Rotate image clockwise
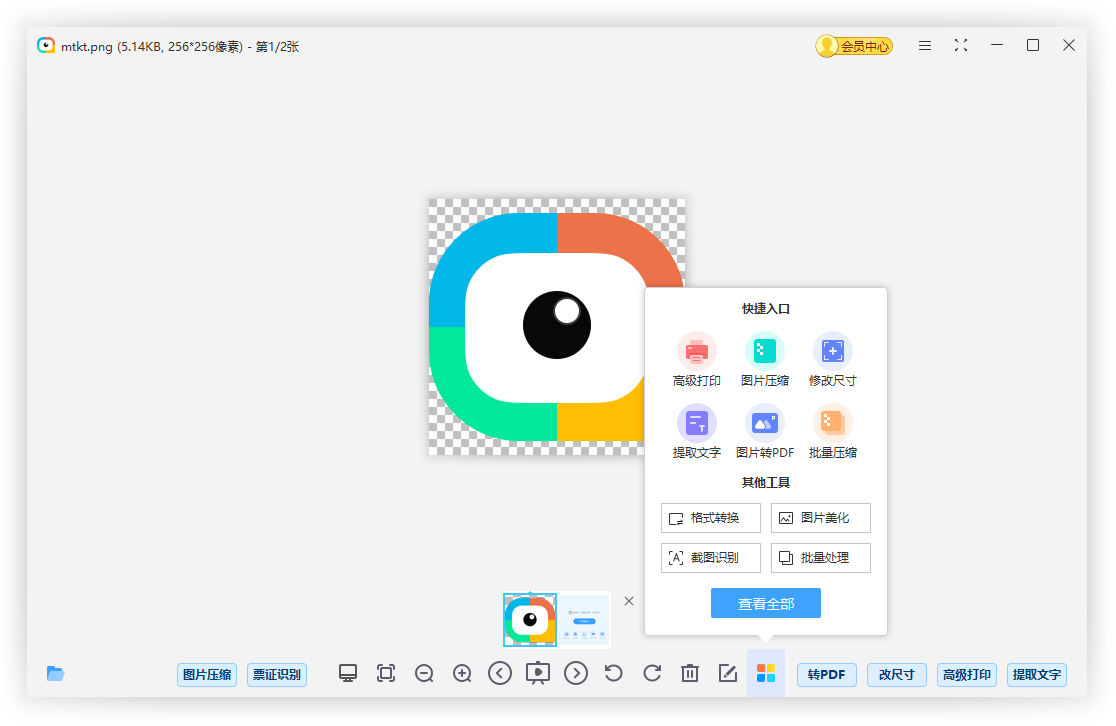Image resolution: width=1116 pixels, height=726 pixels. click(x=652, y=673)
